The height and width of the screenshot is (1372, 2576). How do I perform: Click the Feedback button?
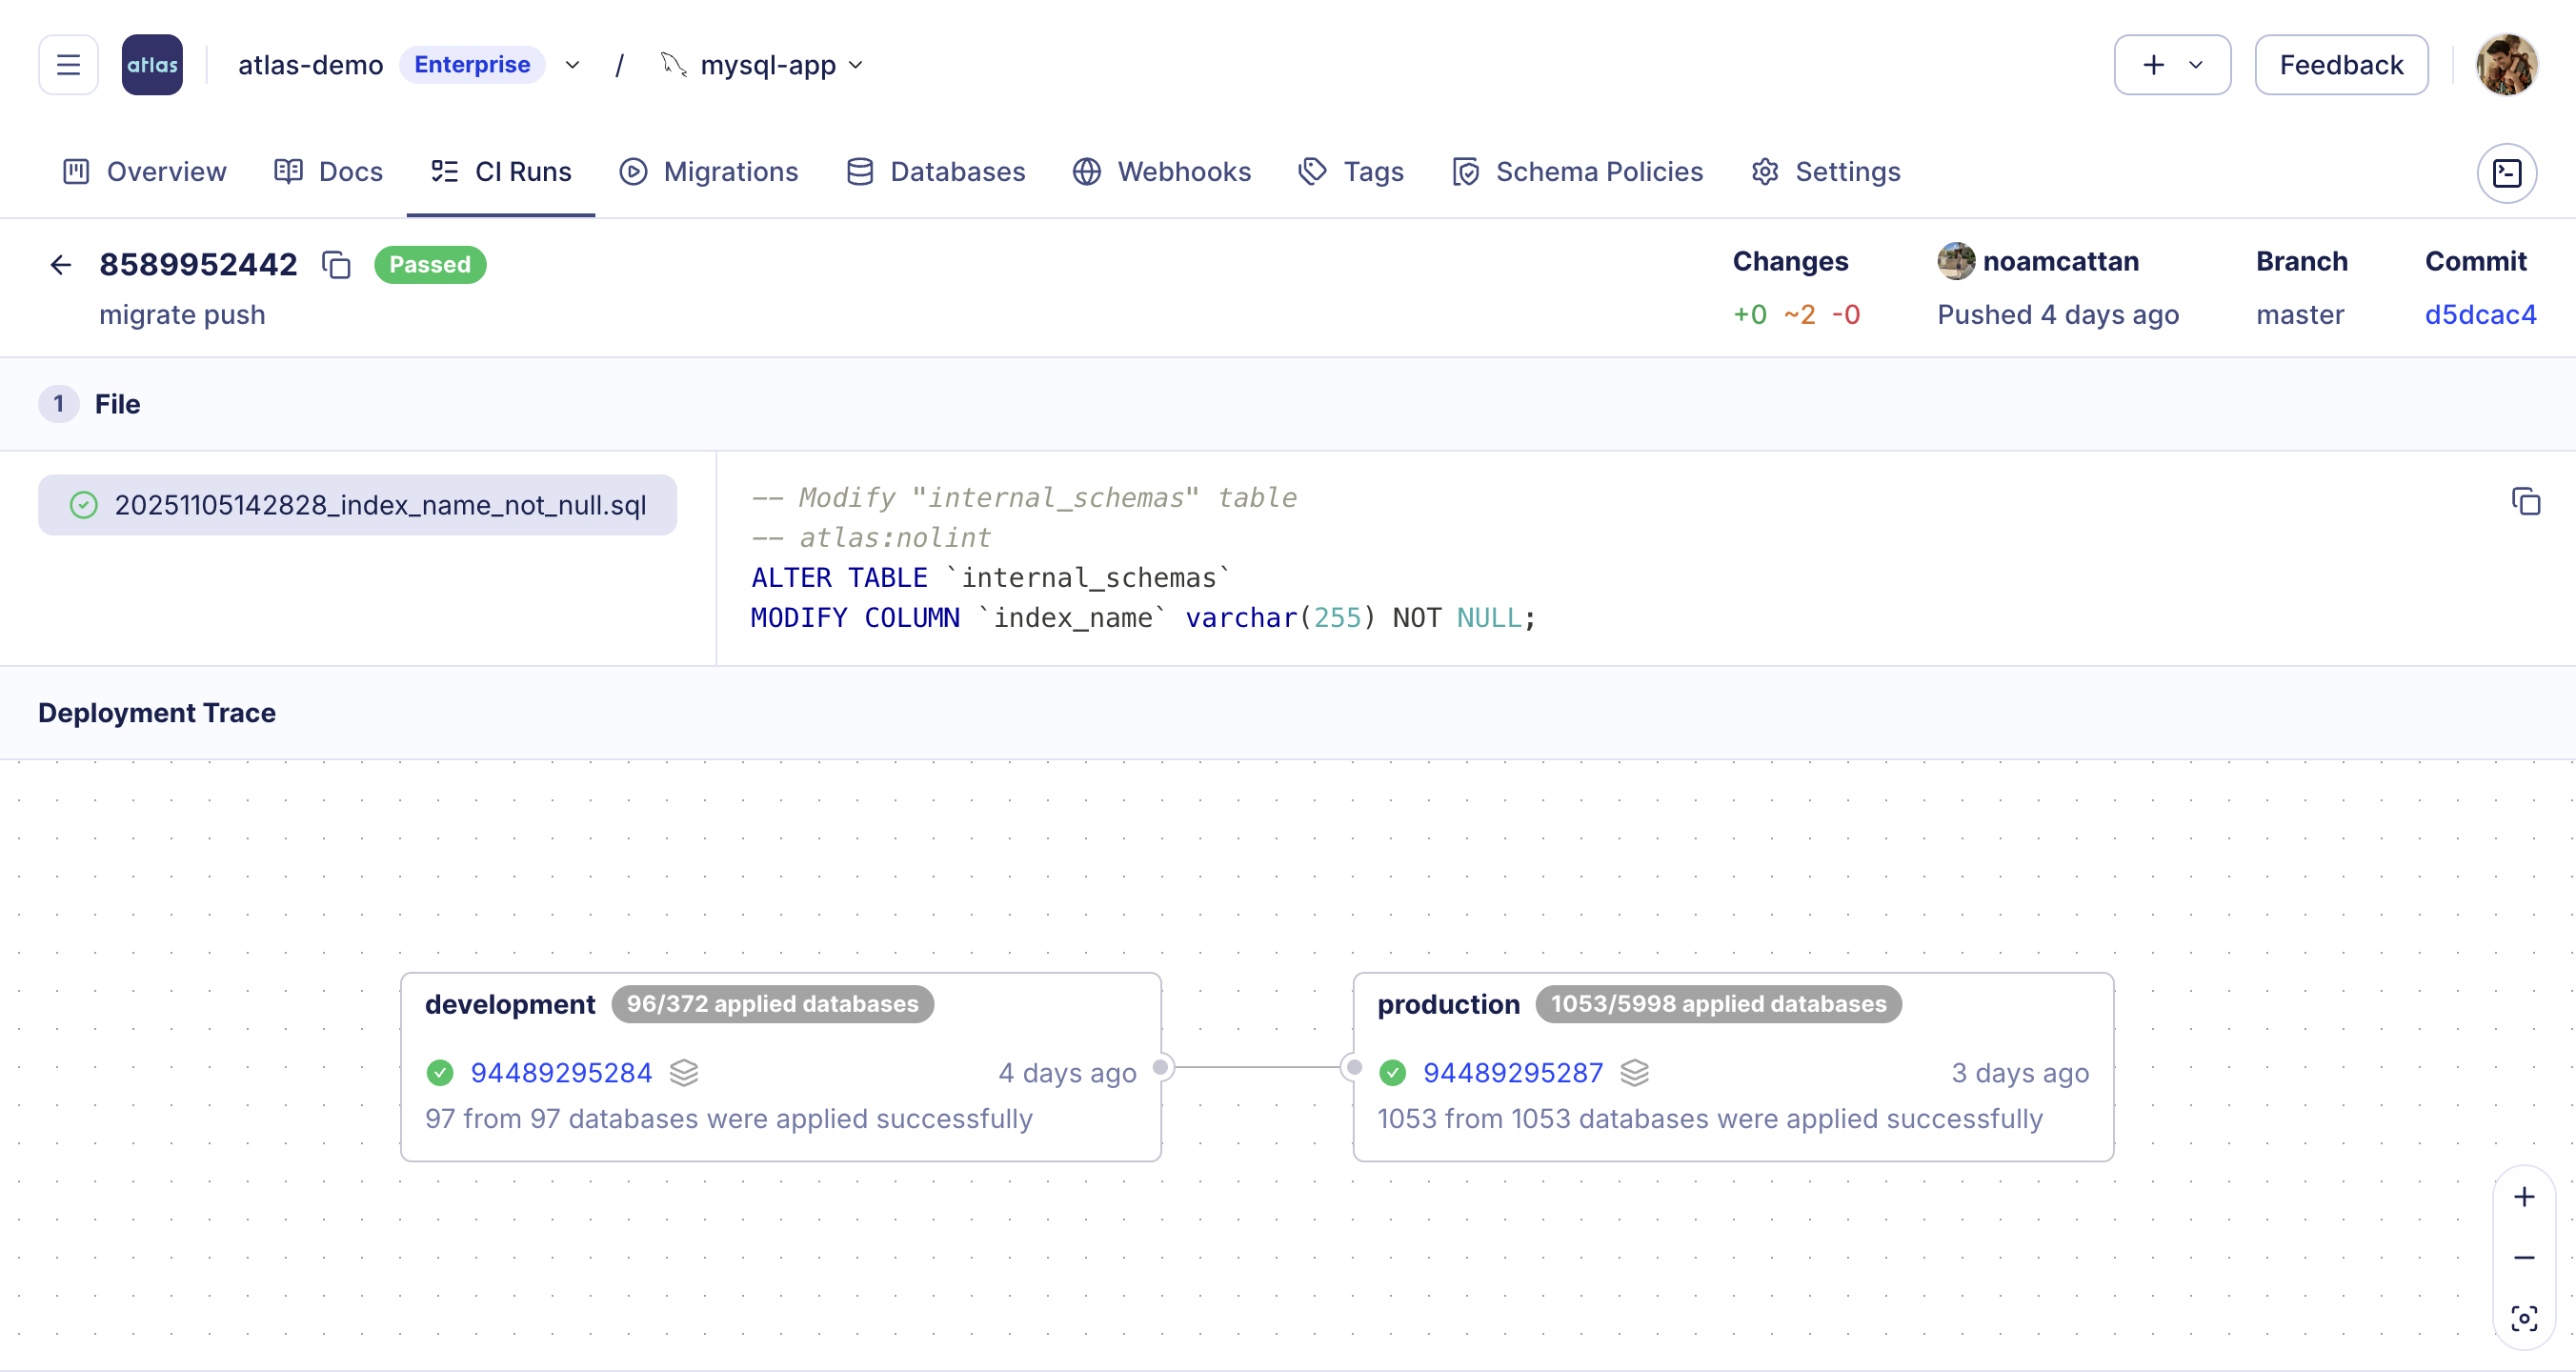coord(2340,65)
